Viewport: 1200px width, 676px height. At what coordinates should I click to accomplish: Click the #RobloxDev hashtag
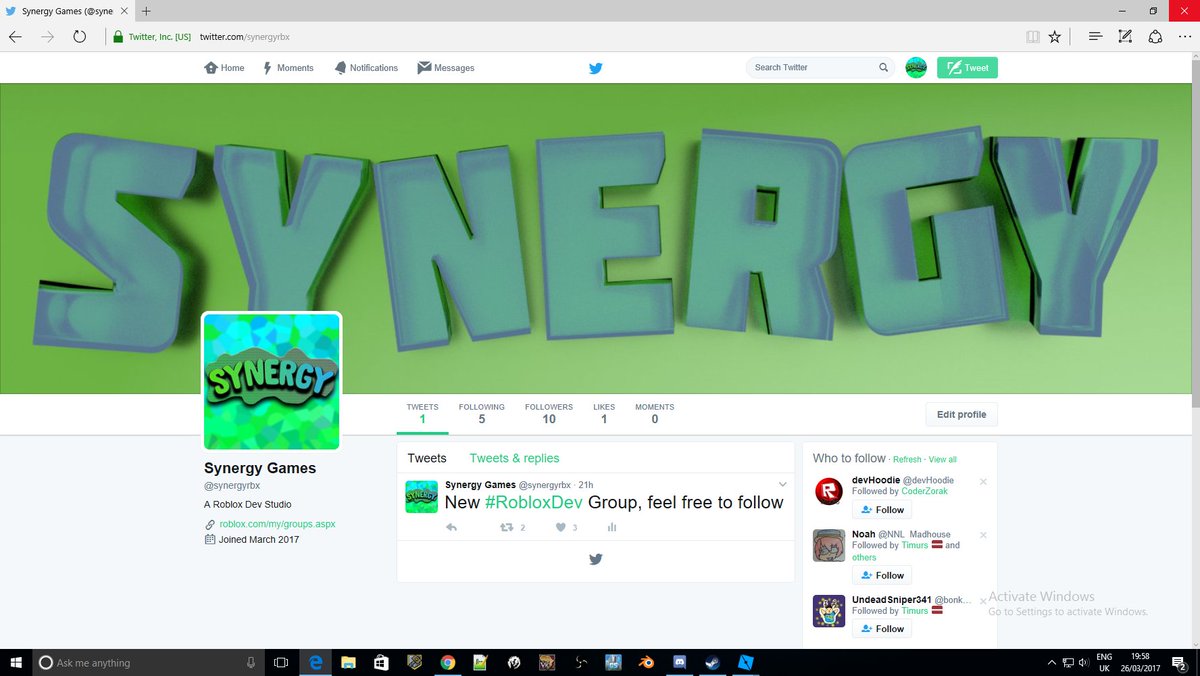pos(534,502)
